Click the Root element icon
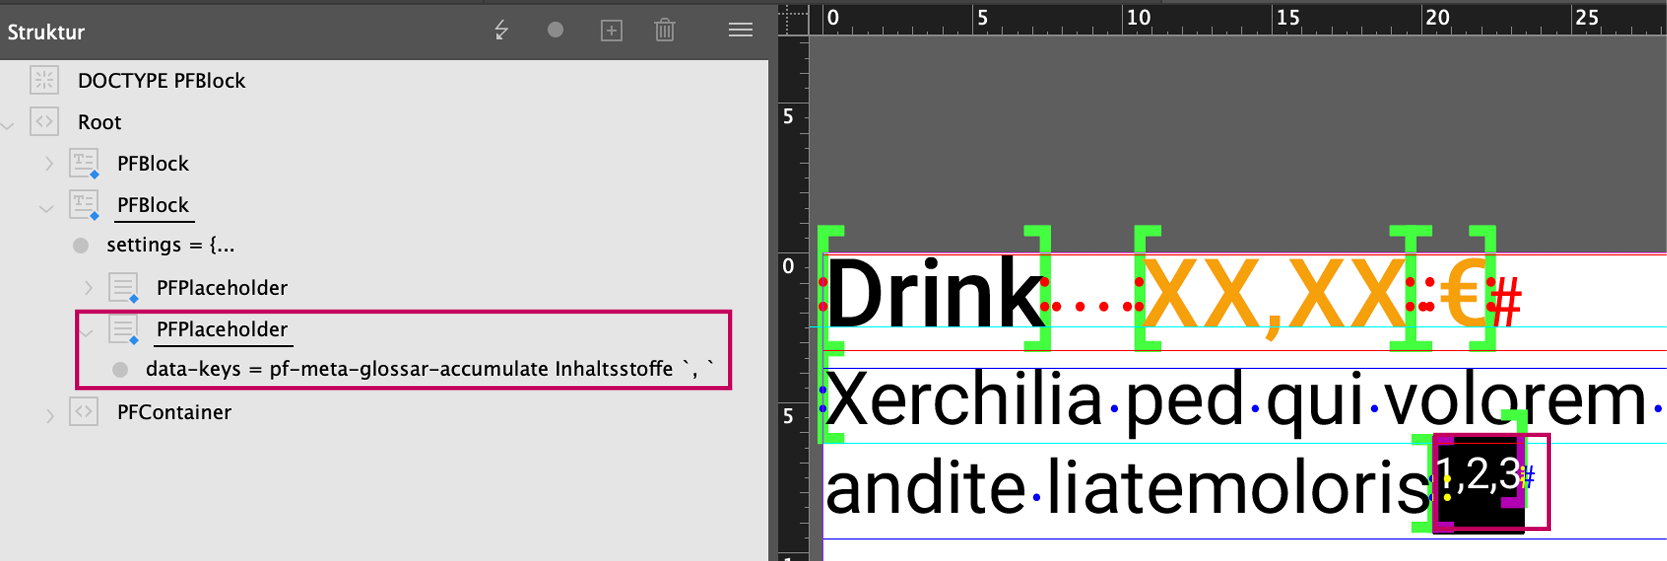This screenshot has height=561, width=1667. tap(44, 122)
